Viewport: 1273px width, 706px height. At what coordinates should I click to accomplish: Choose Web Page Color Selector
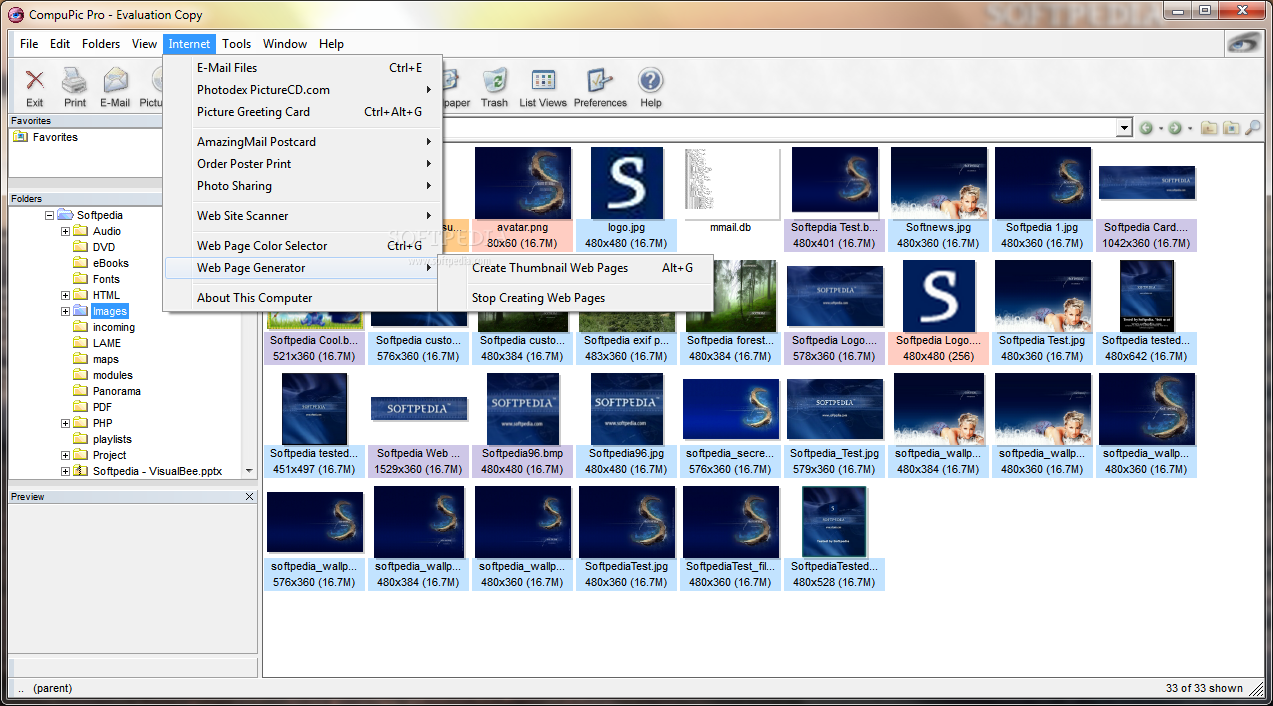(x=302, y=246)
